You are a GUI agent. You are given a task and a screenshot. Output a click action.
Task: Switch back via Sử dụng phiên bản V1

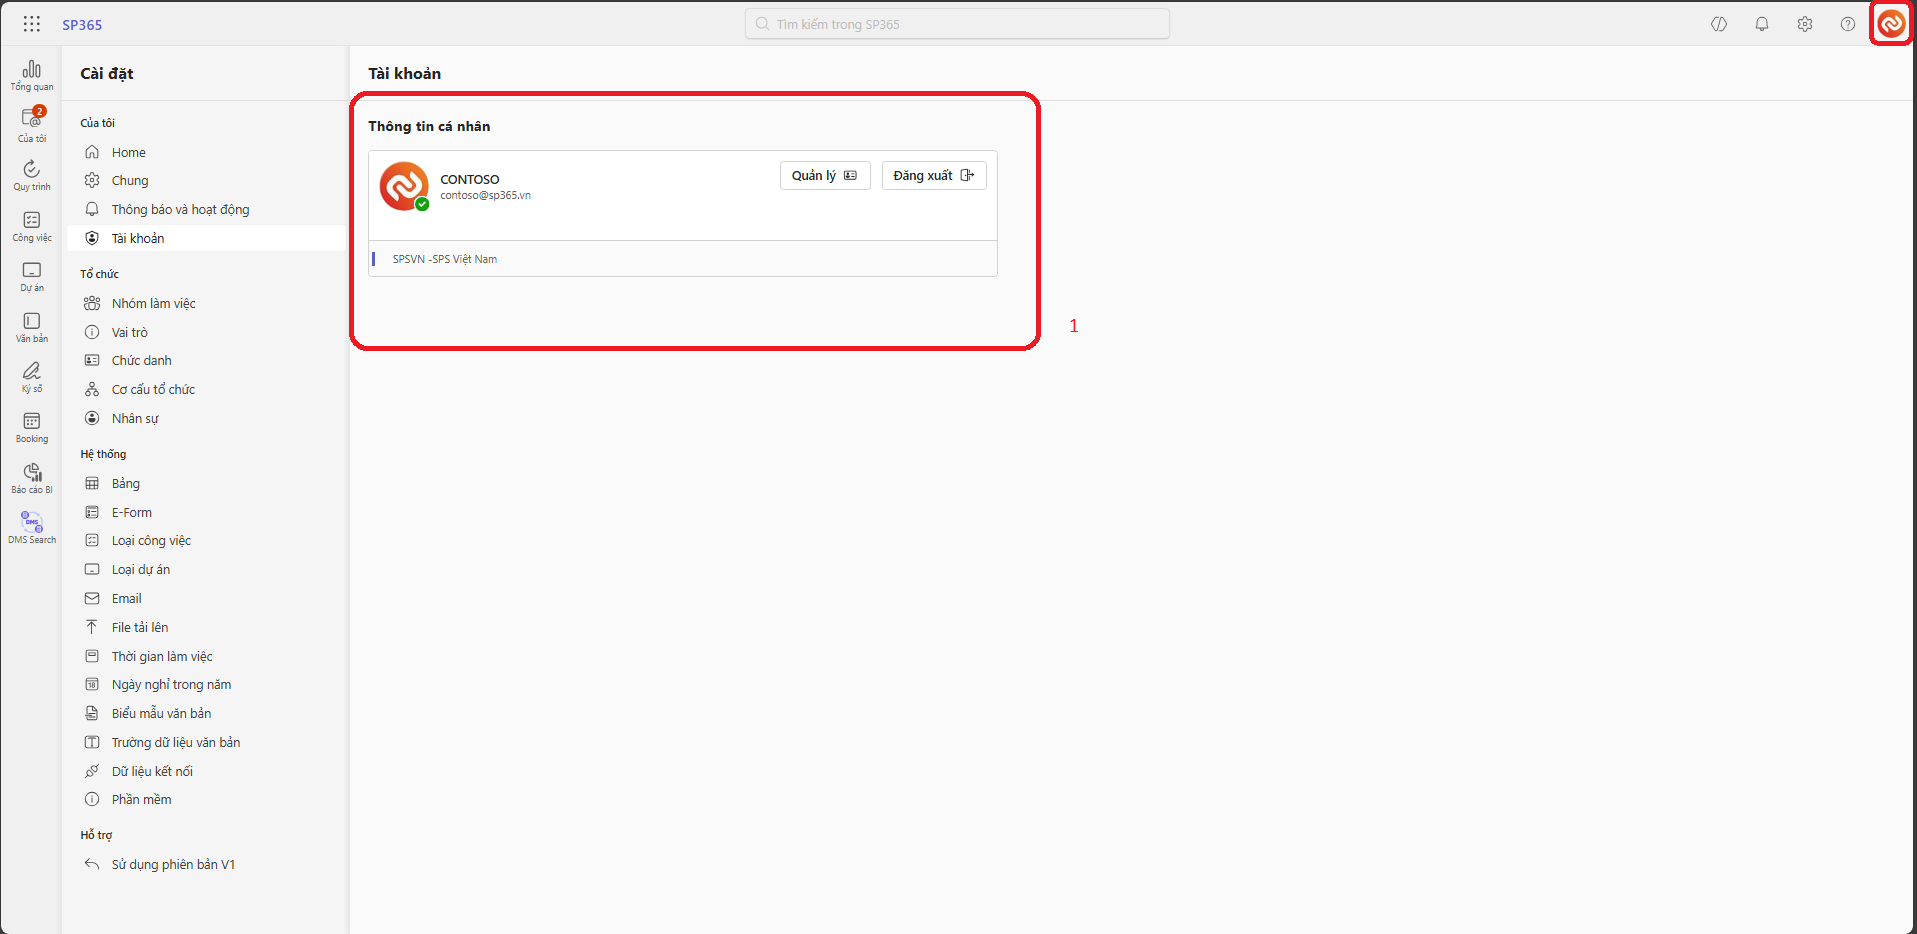click(x=173, y=864)
